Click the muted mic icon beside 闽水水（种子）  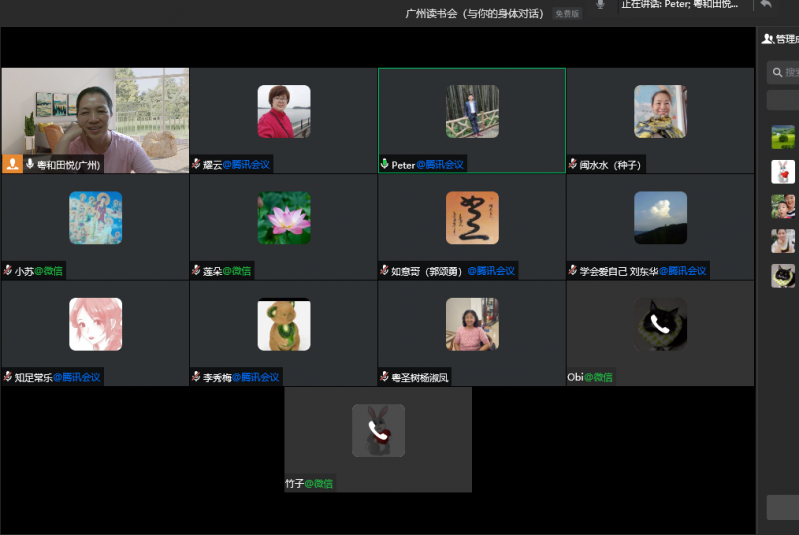point(572,164)
